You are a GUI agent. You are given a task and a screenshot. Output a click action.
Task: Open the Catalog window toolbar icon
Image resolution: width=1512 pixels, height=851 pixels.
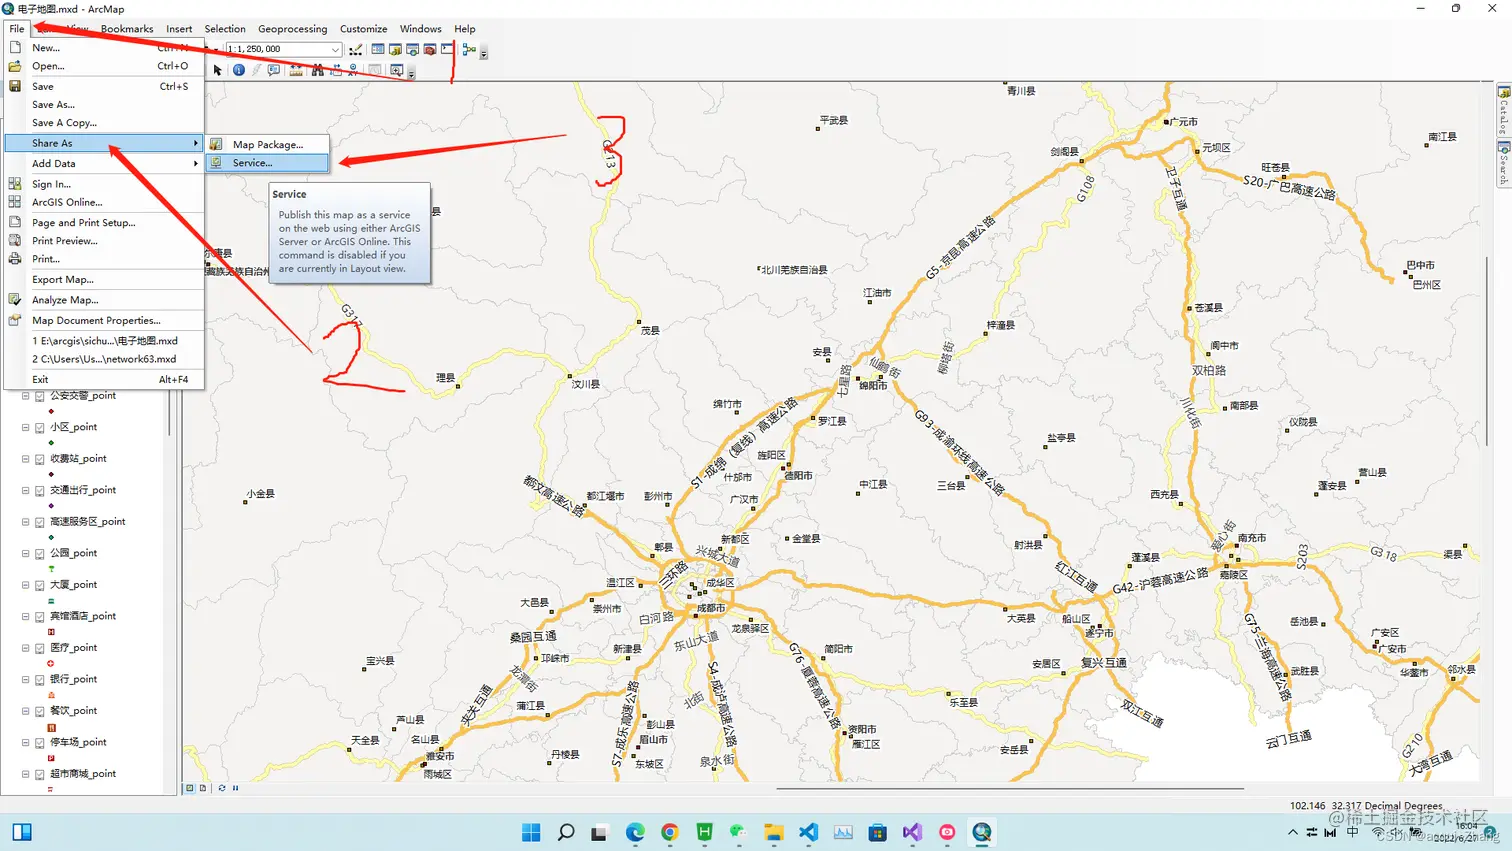395,49
